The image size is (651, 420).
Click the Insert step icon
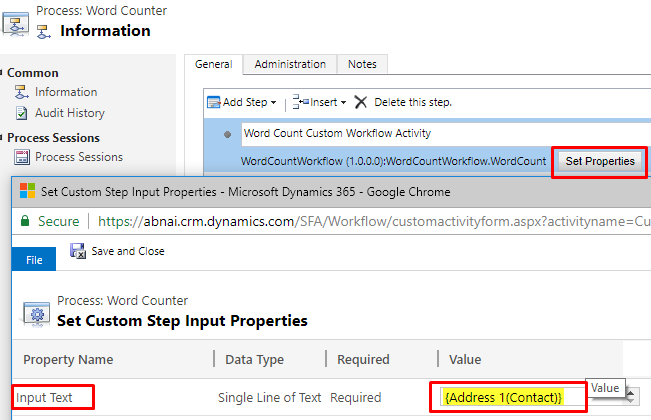coord(301,102)
